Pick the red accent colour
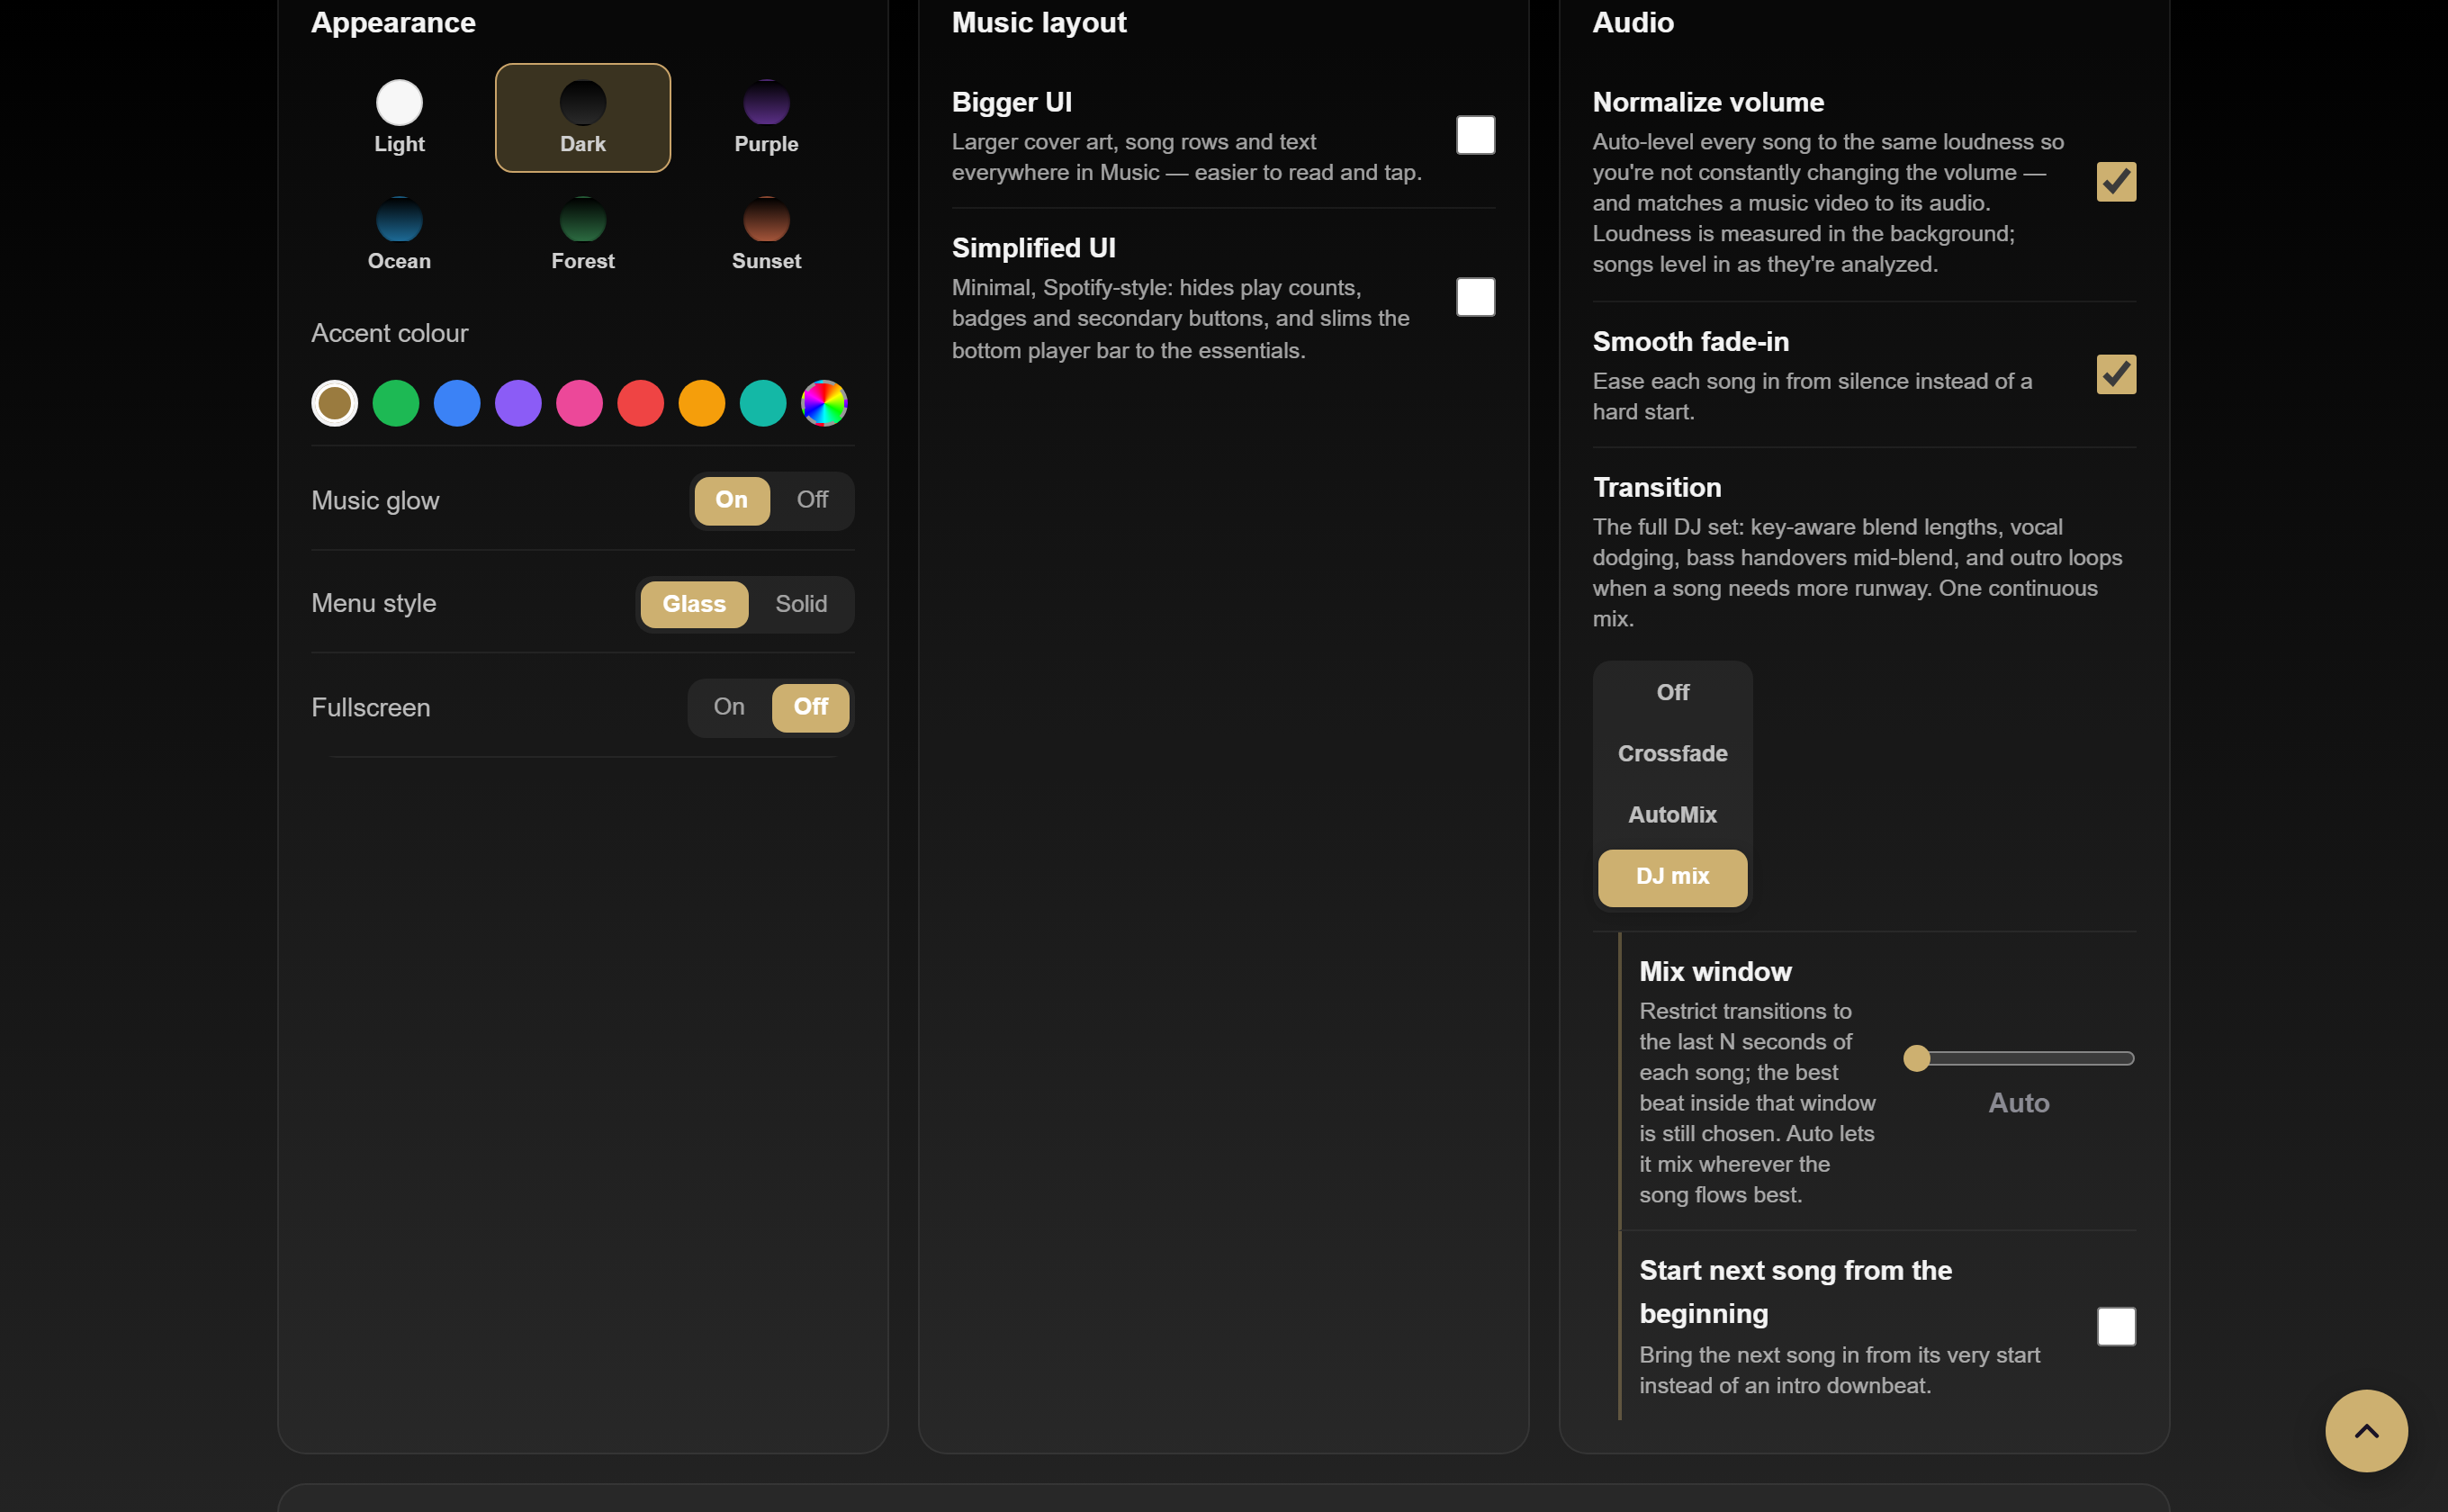2448x1512 pixels. coord(641,404)
